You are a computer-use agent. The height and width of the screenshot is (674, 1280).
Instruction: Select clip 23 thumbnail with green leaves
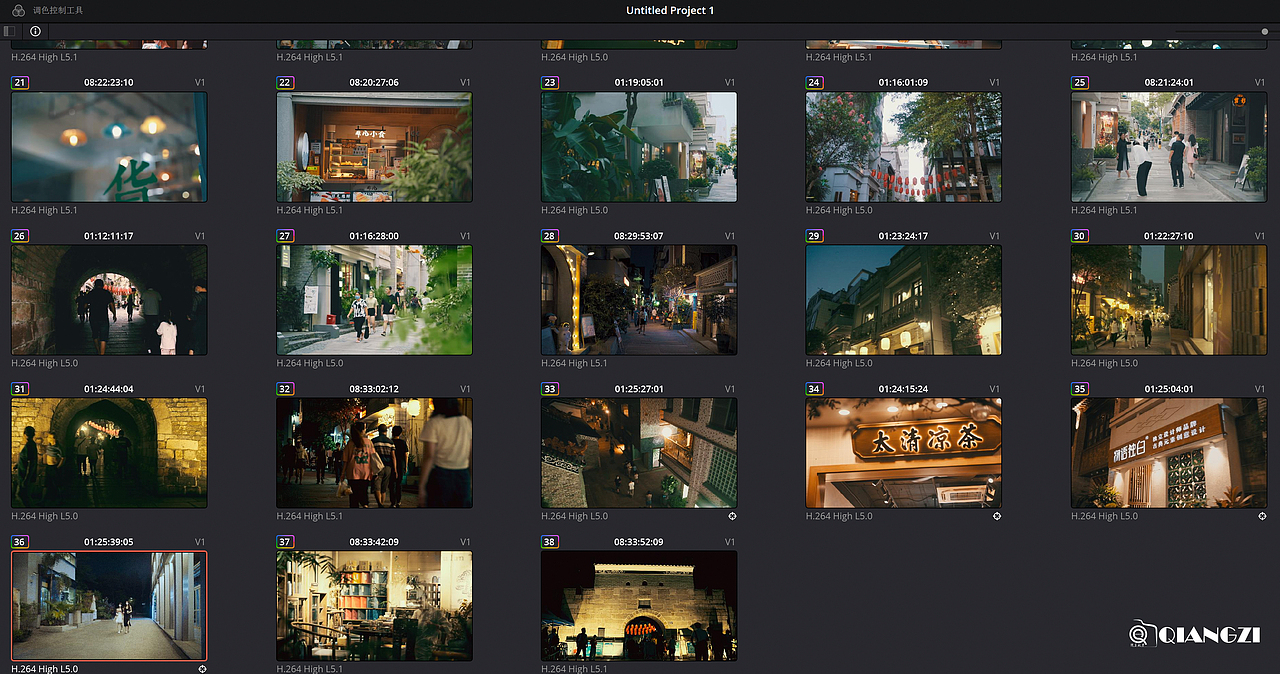pyautogui.click(x=639, y=147)
